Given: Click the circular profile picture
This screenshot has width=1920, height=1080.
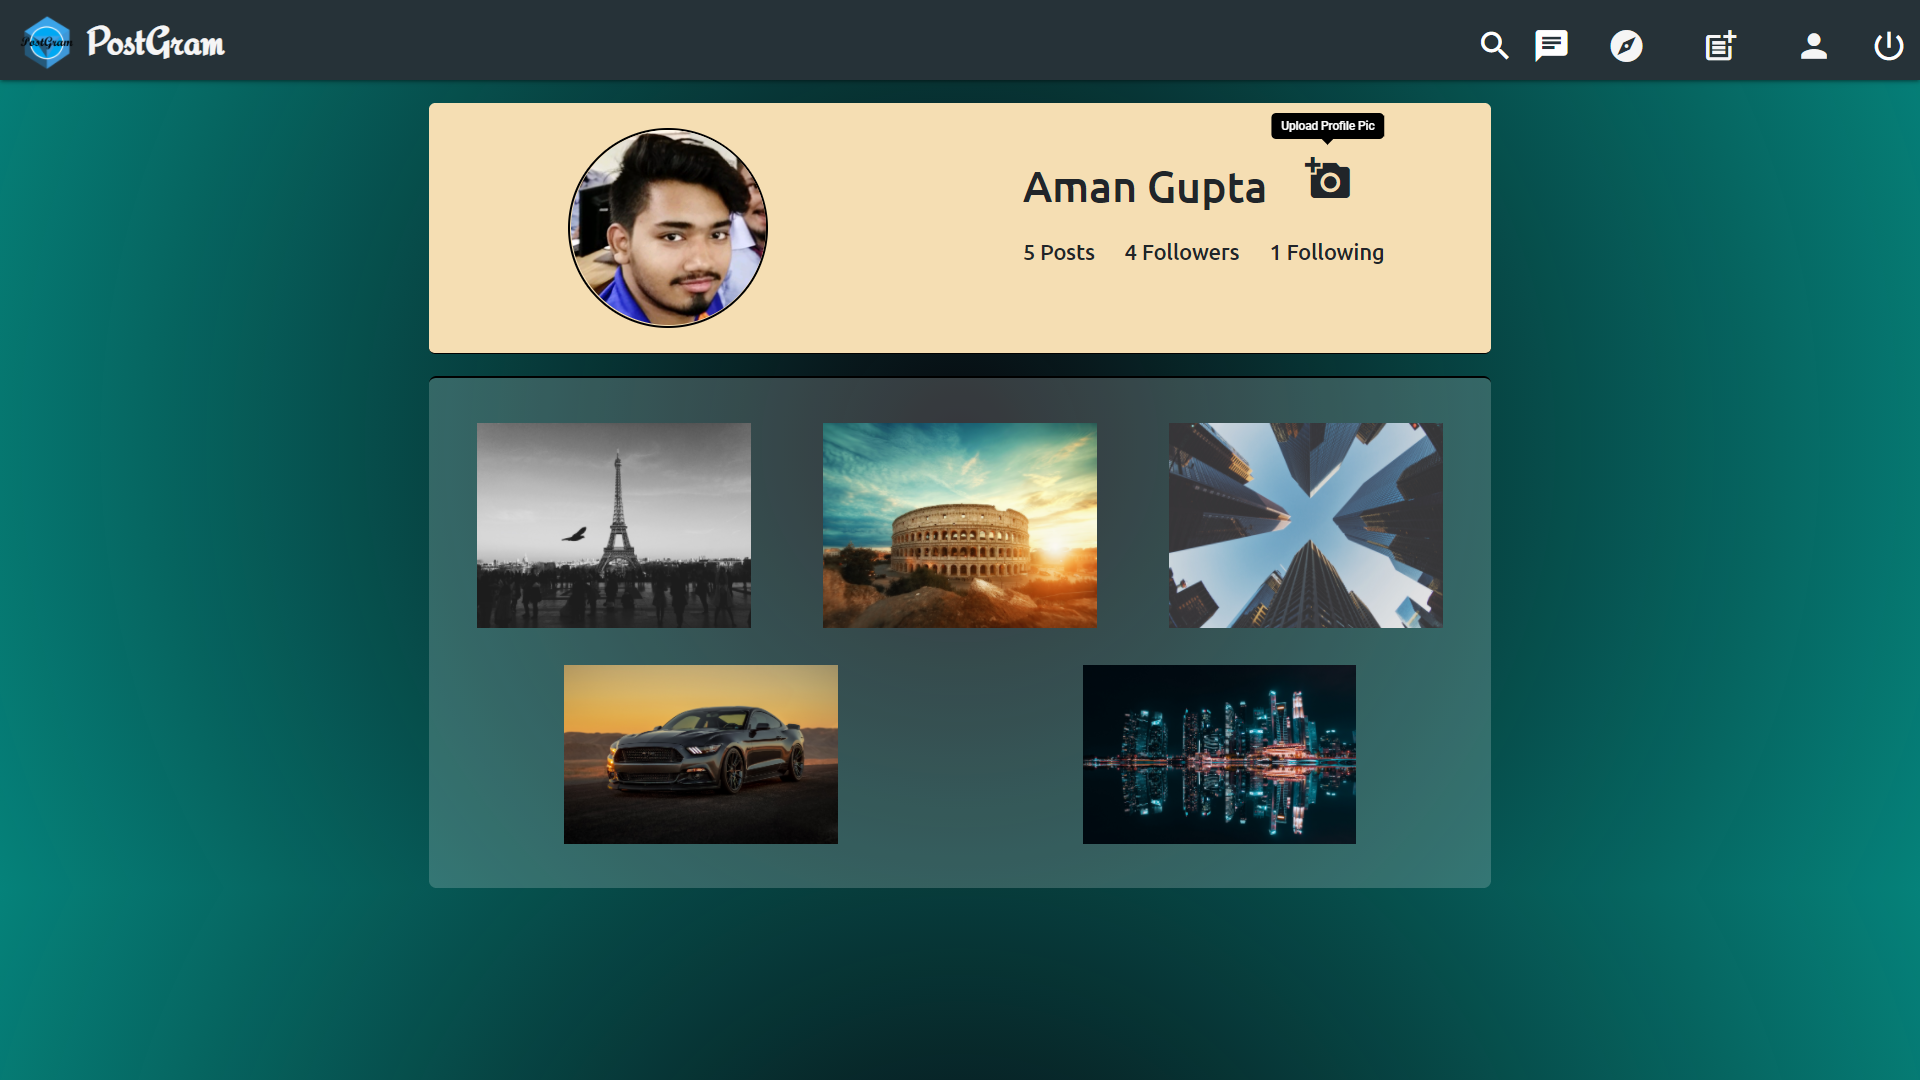Looking at the screenshot, I should [668, 228].
